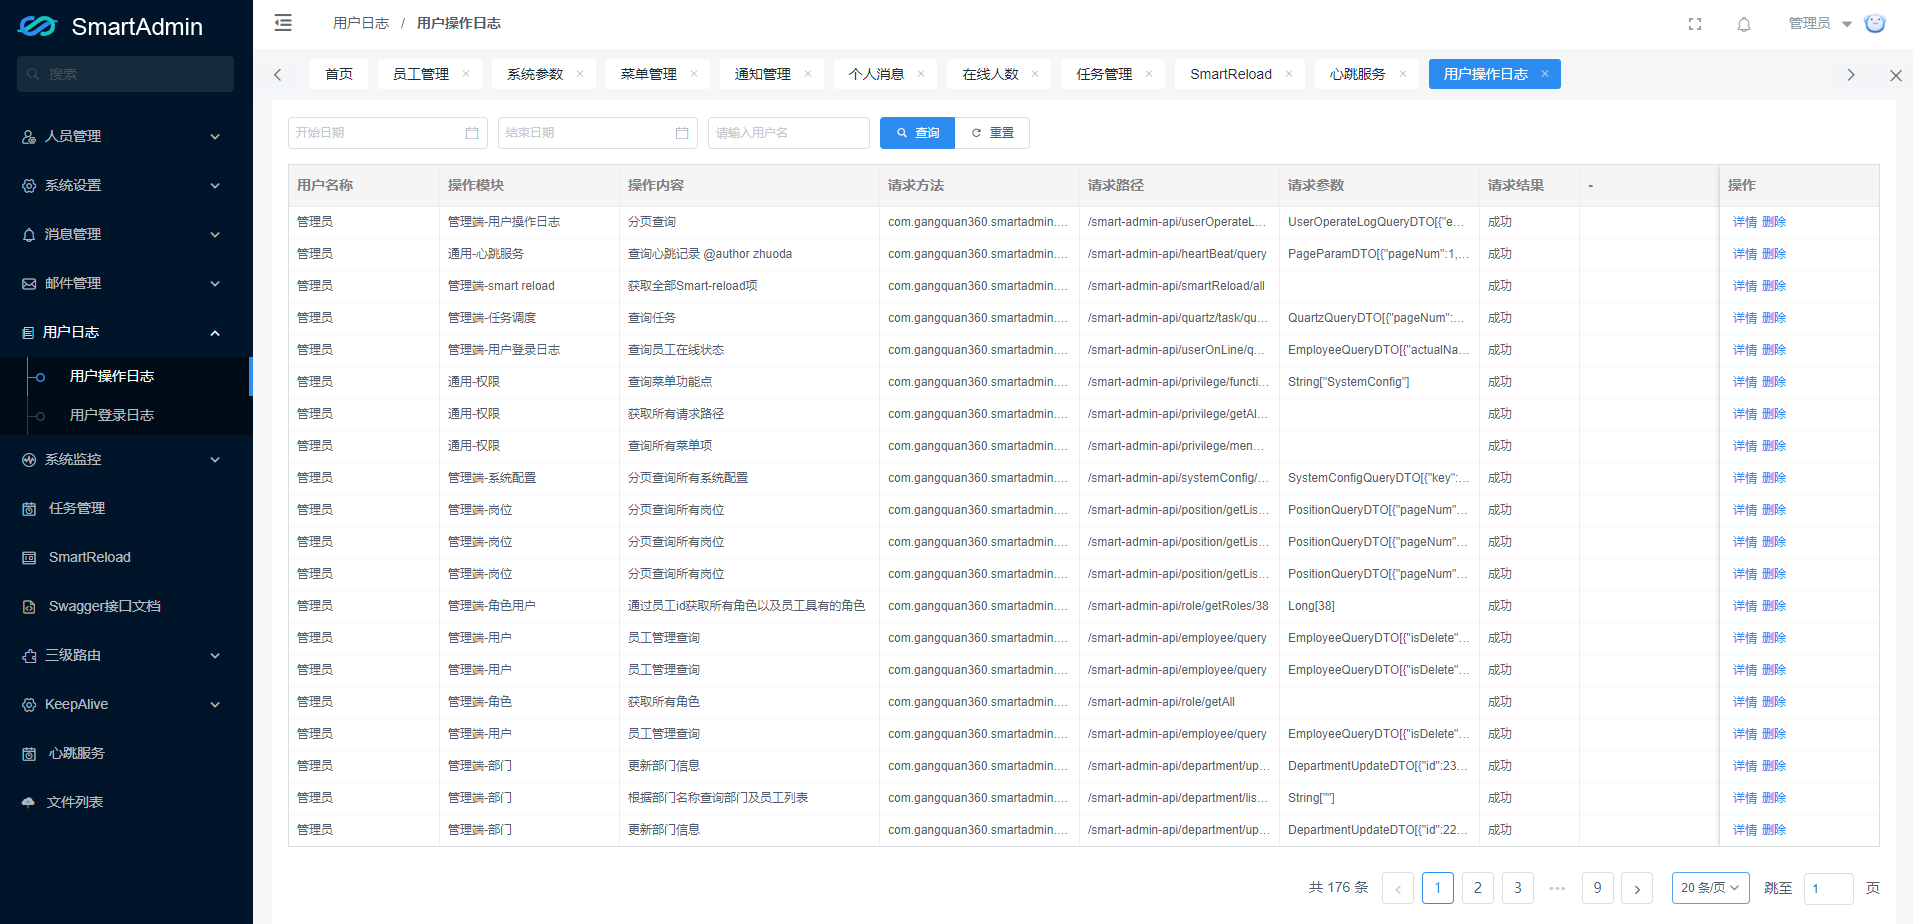Open notifications via the bell icon
This screenshot has height=924, width=1913.
pos(1743,23)
